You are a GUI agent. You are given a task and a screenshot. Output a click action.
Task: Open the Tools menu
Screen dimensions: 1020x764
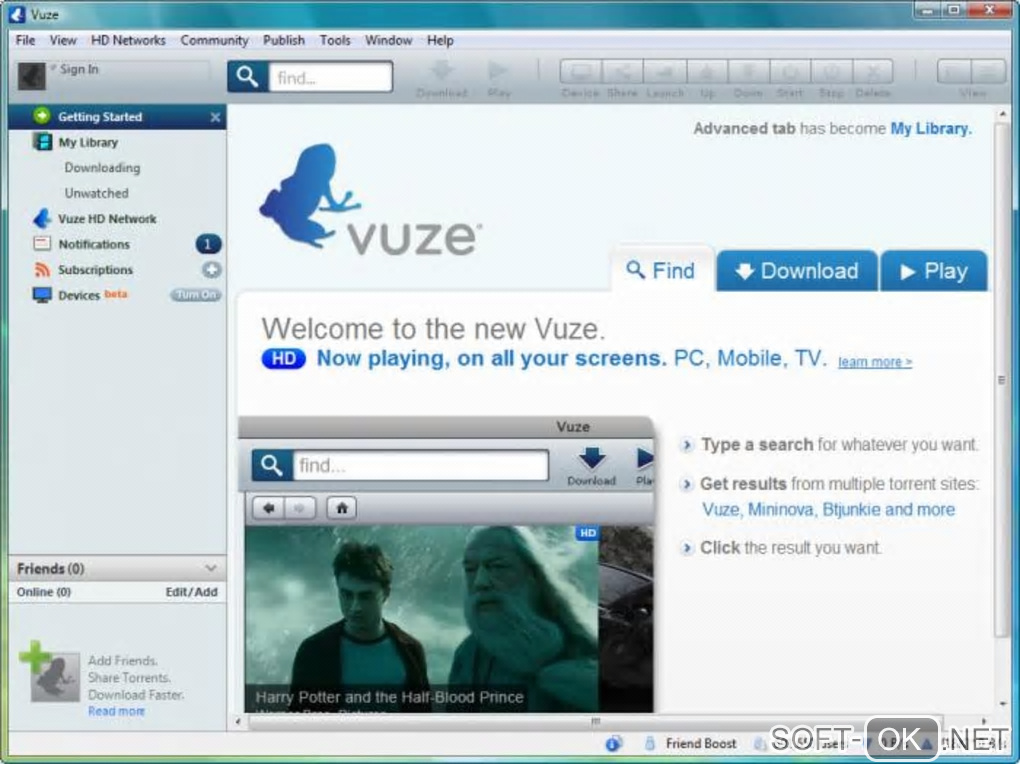[335, 40]
